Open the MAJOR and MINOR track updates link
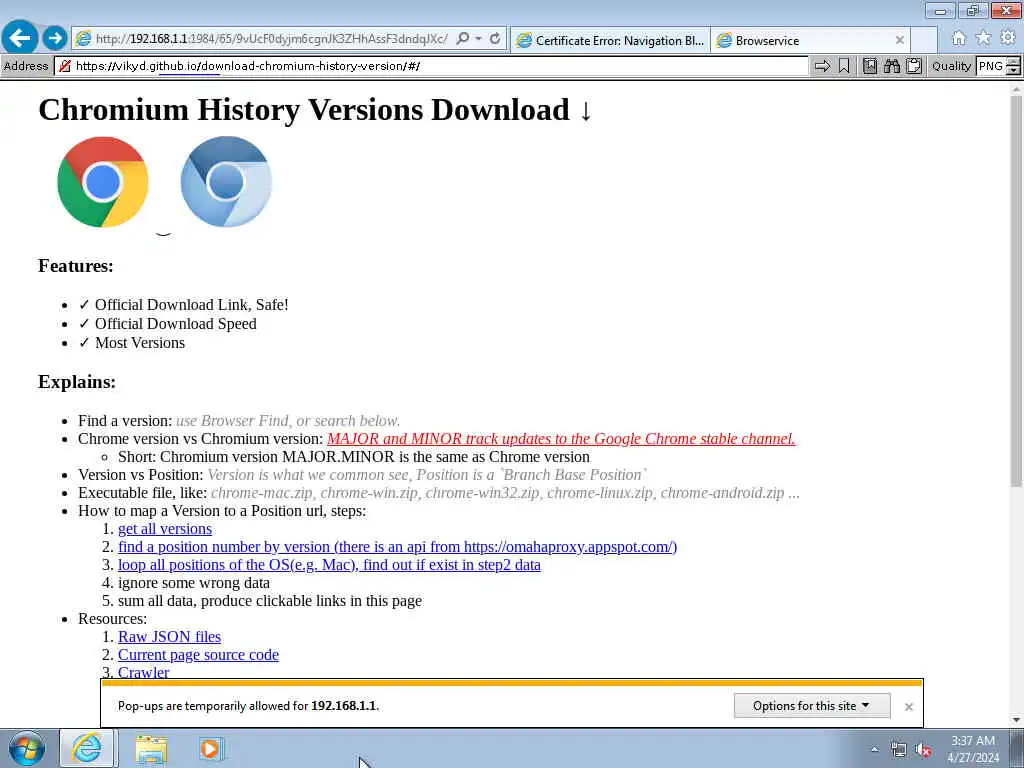 pos(561,439)
